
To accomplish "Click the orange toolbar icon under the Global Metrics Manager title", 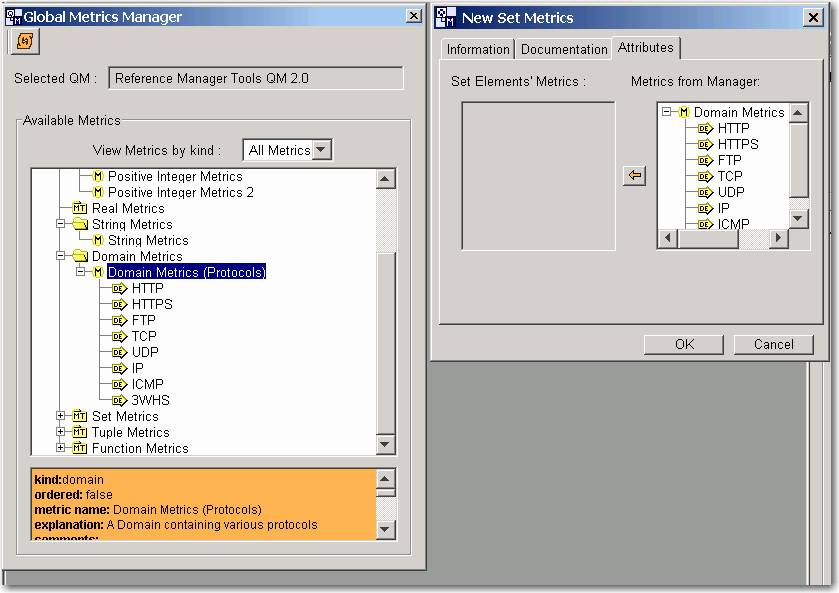I will point(24,41).
